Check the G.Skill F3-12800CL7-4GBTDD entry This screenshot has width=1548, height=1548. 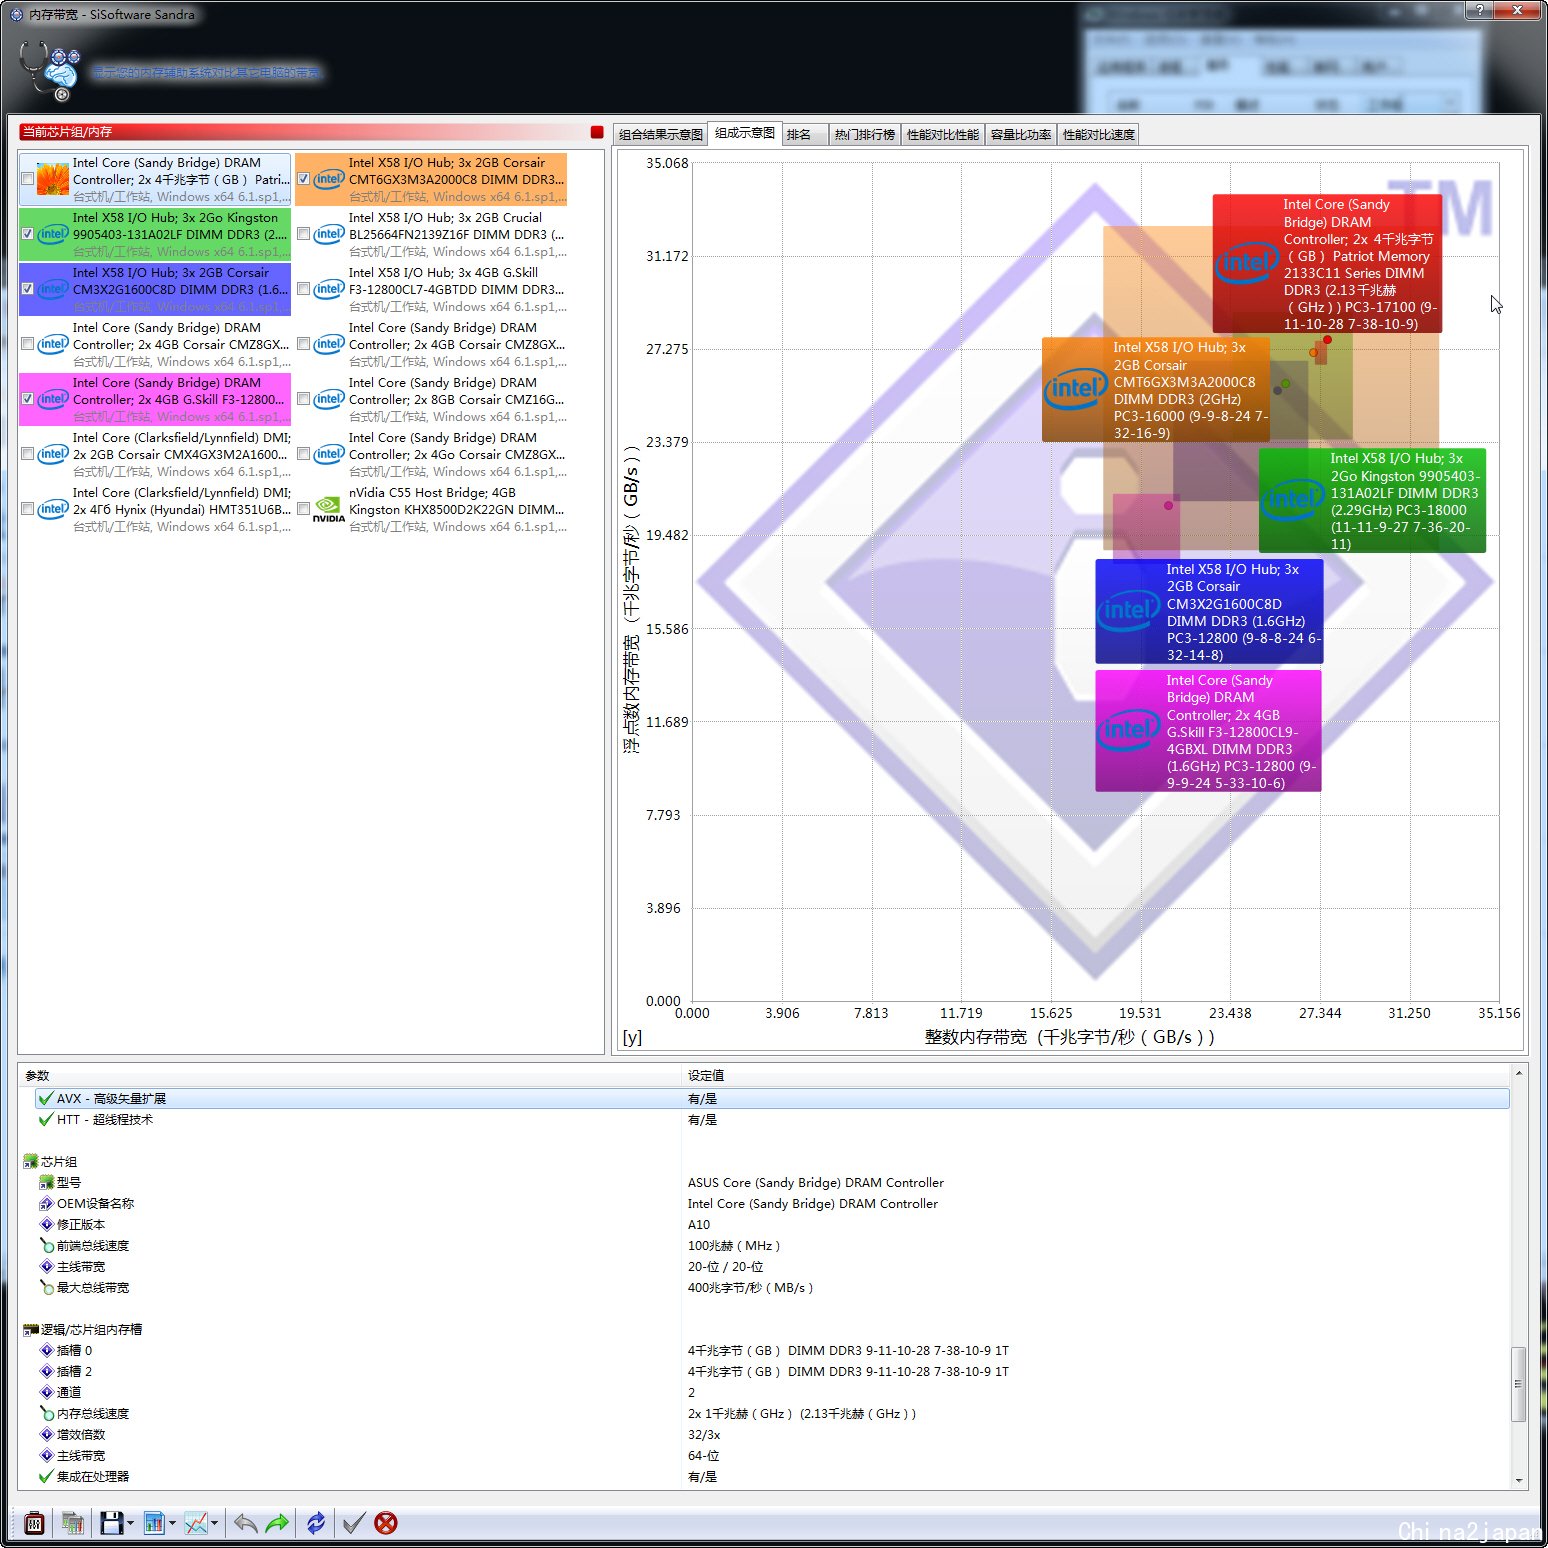[304, 289]
